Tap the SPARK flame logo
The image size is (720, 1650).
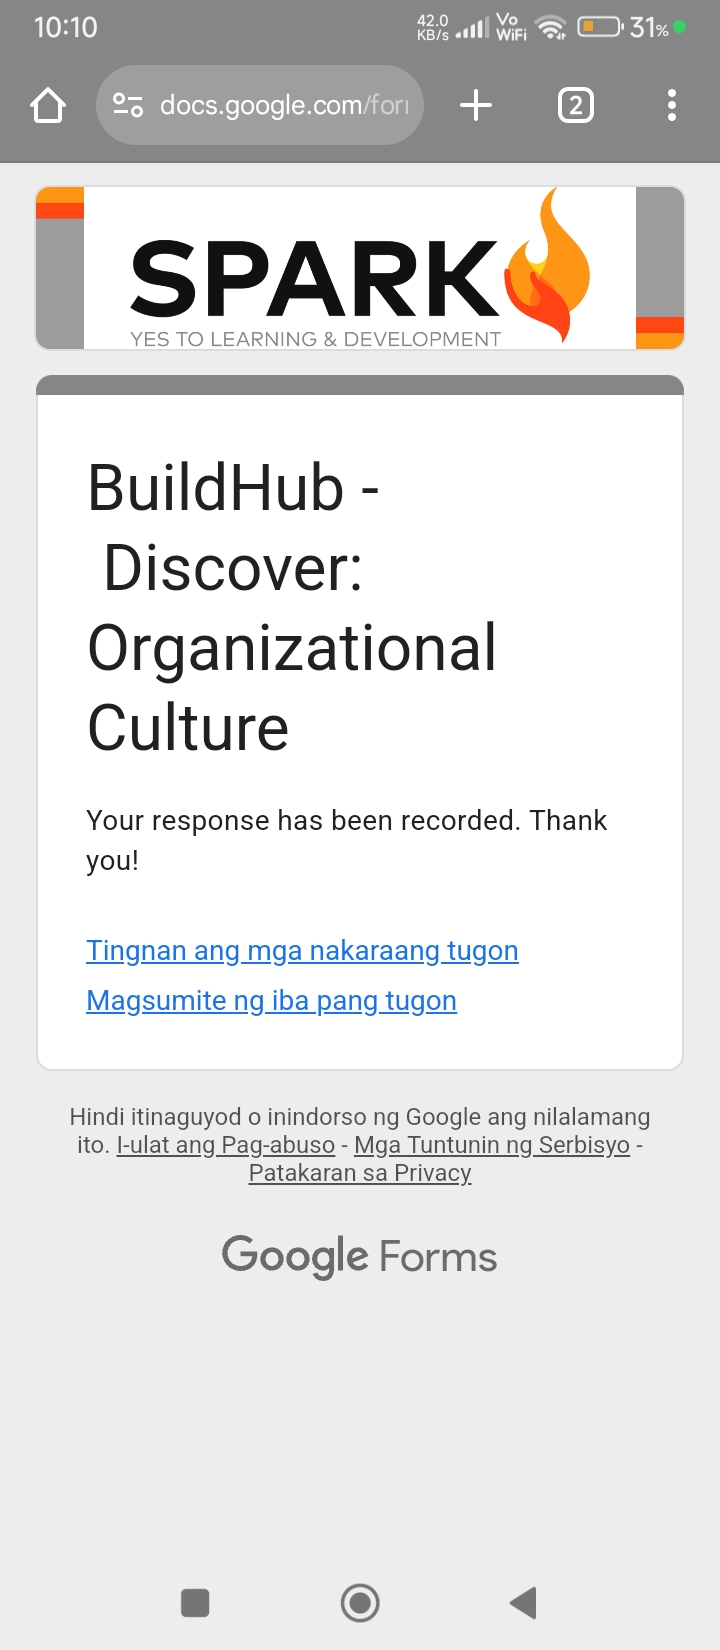[x=547, y=268]
